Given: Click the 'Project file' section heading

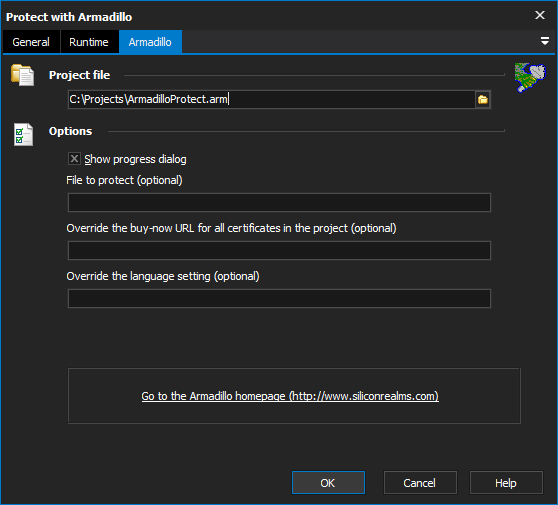Looking at the screenshot, I should coord(79,75).
